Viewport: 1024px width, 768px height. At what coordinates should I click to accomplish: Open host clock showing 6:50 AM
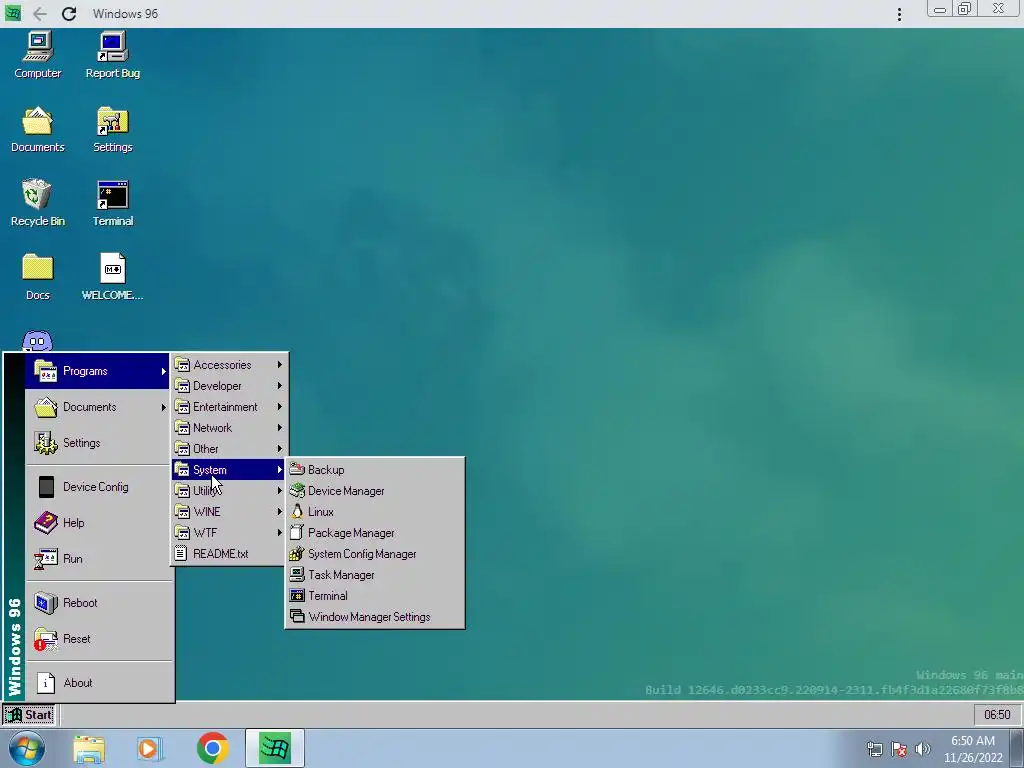point(973,748)
